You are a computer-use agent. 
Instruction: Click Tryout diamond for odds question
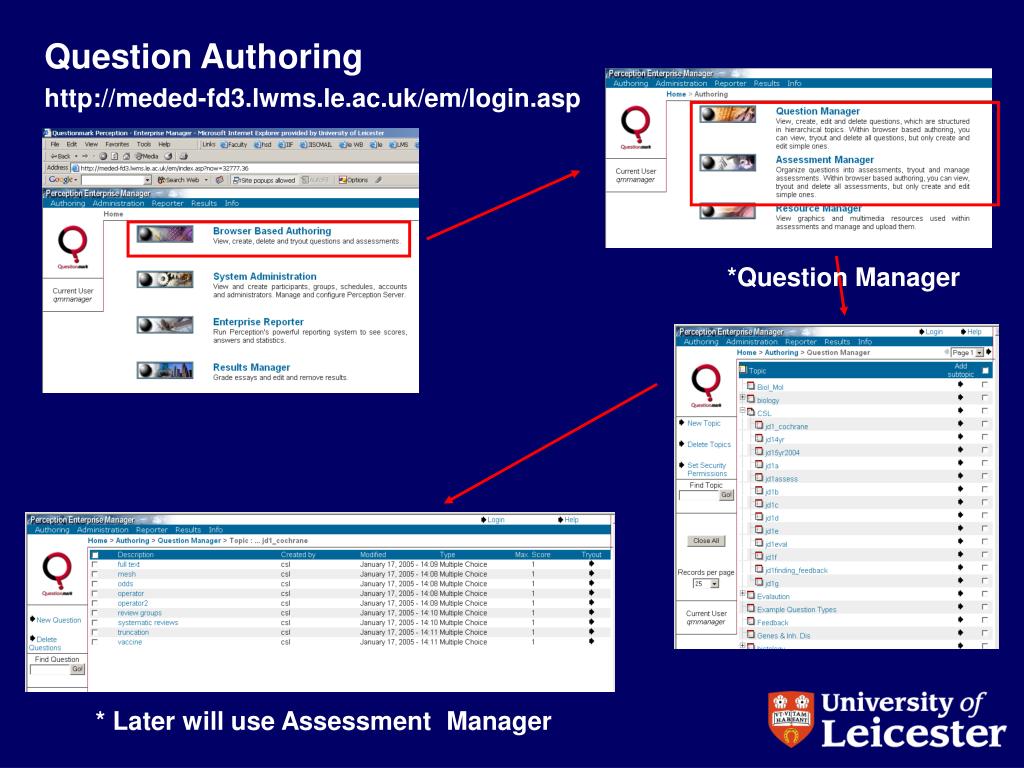click(592, 583)
